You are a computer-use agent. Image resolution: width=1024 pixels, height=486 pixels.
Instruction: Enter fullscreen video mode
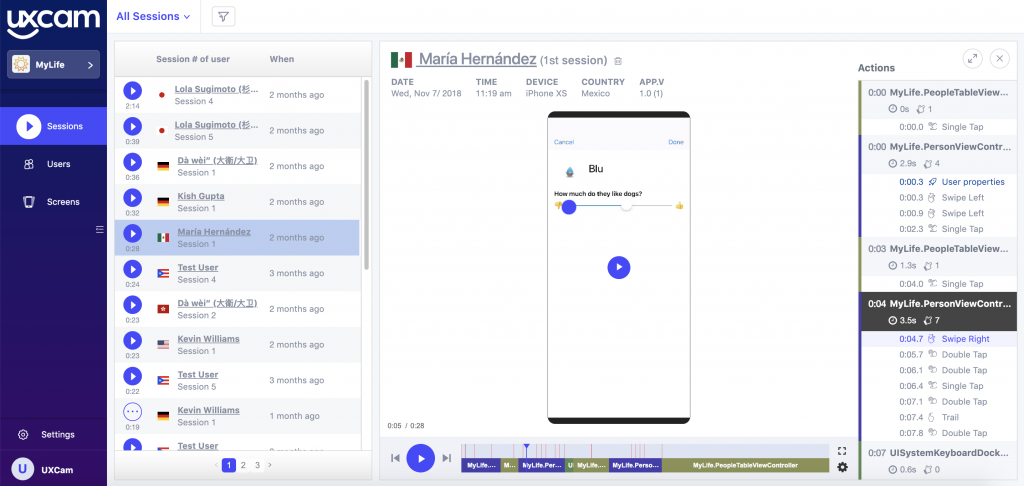coord(842,451)
